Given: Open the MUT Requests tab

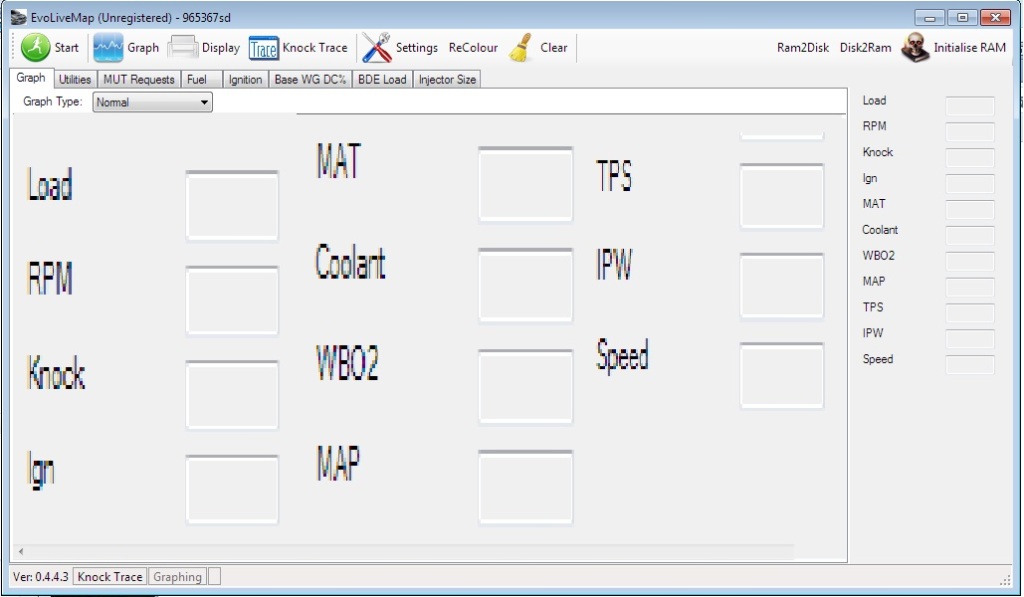Looking at the screenshot, I should 138,80.
